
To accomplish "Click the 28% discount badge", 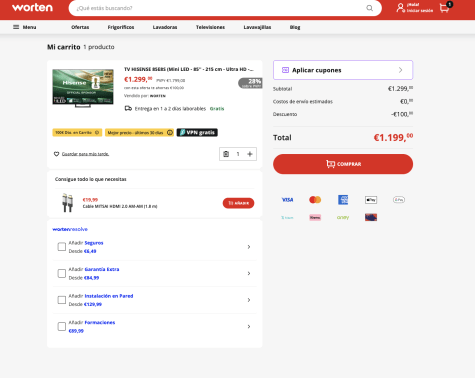I will coord(250,83).
